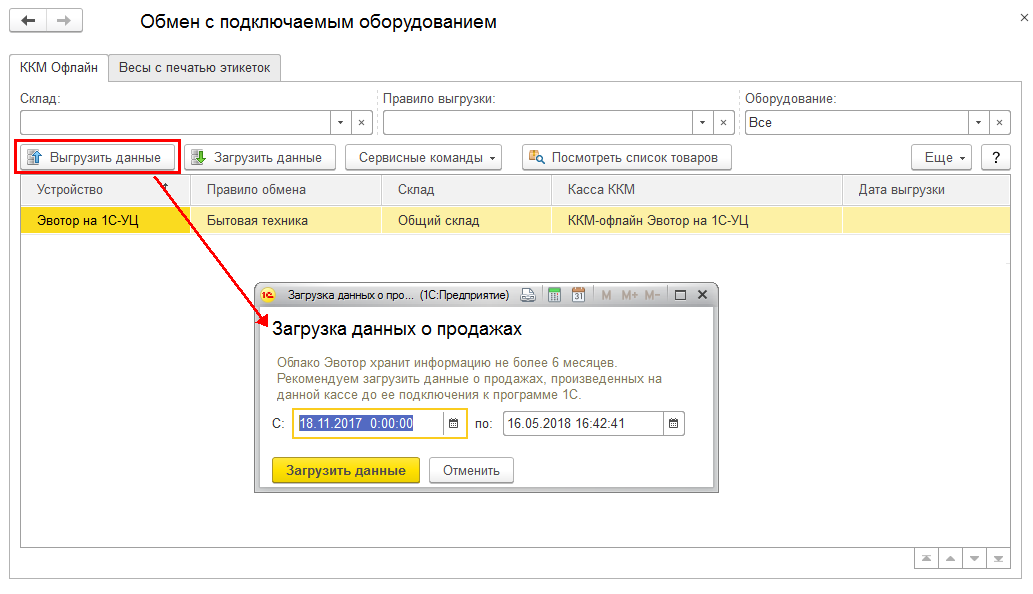1033x594 pixels.
Task: Move down one row with the down arrow
Action: [x=974, y=558]
